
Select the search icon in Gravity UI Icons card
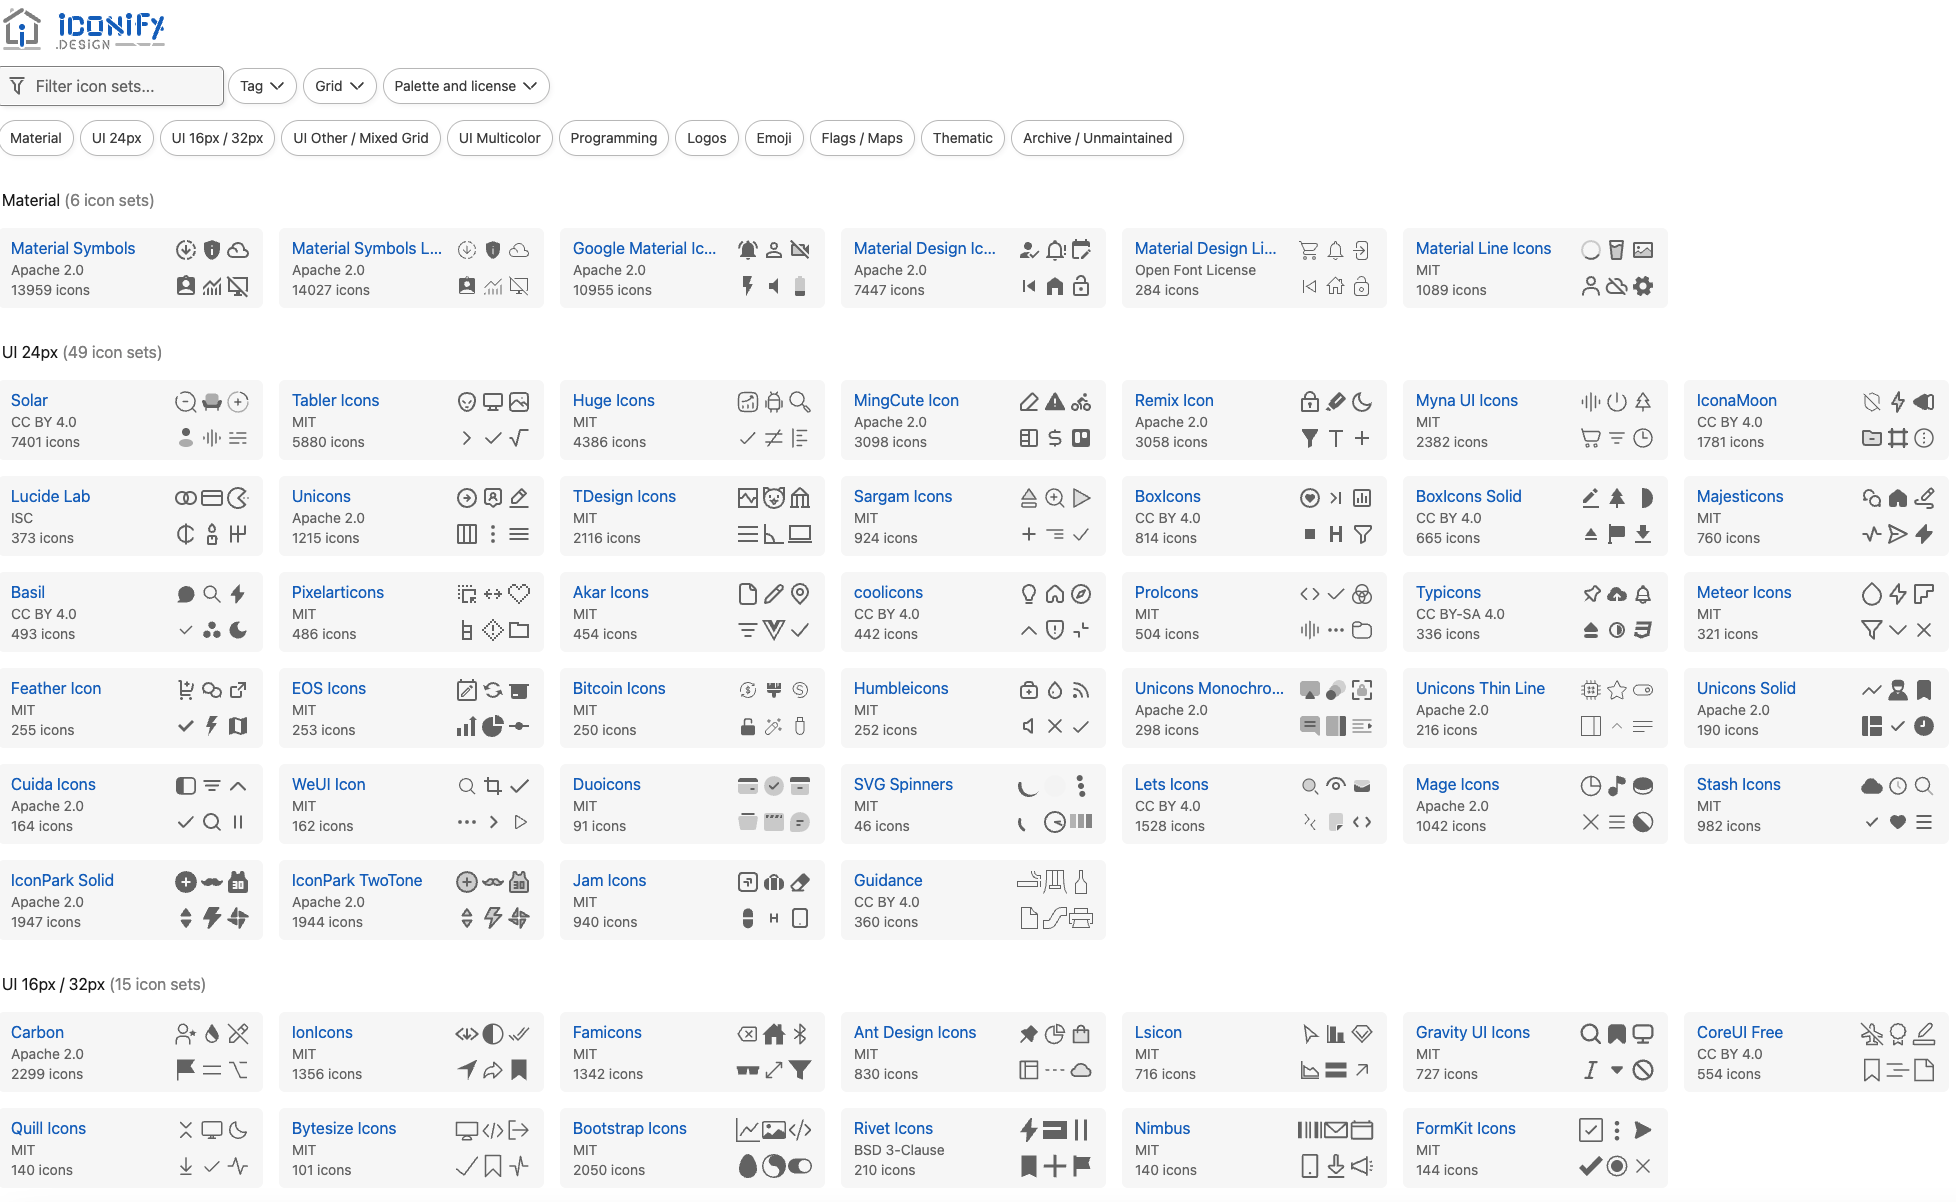tap(1591, 1034)
